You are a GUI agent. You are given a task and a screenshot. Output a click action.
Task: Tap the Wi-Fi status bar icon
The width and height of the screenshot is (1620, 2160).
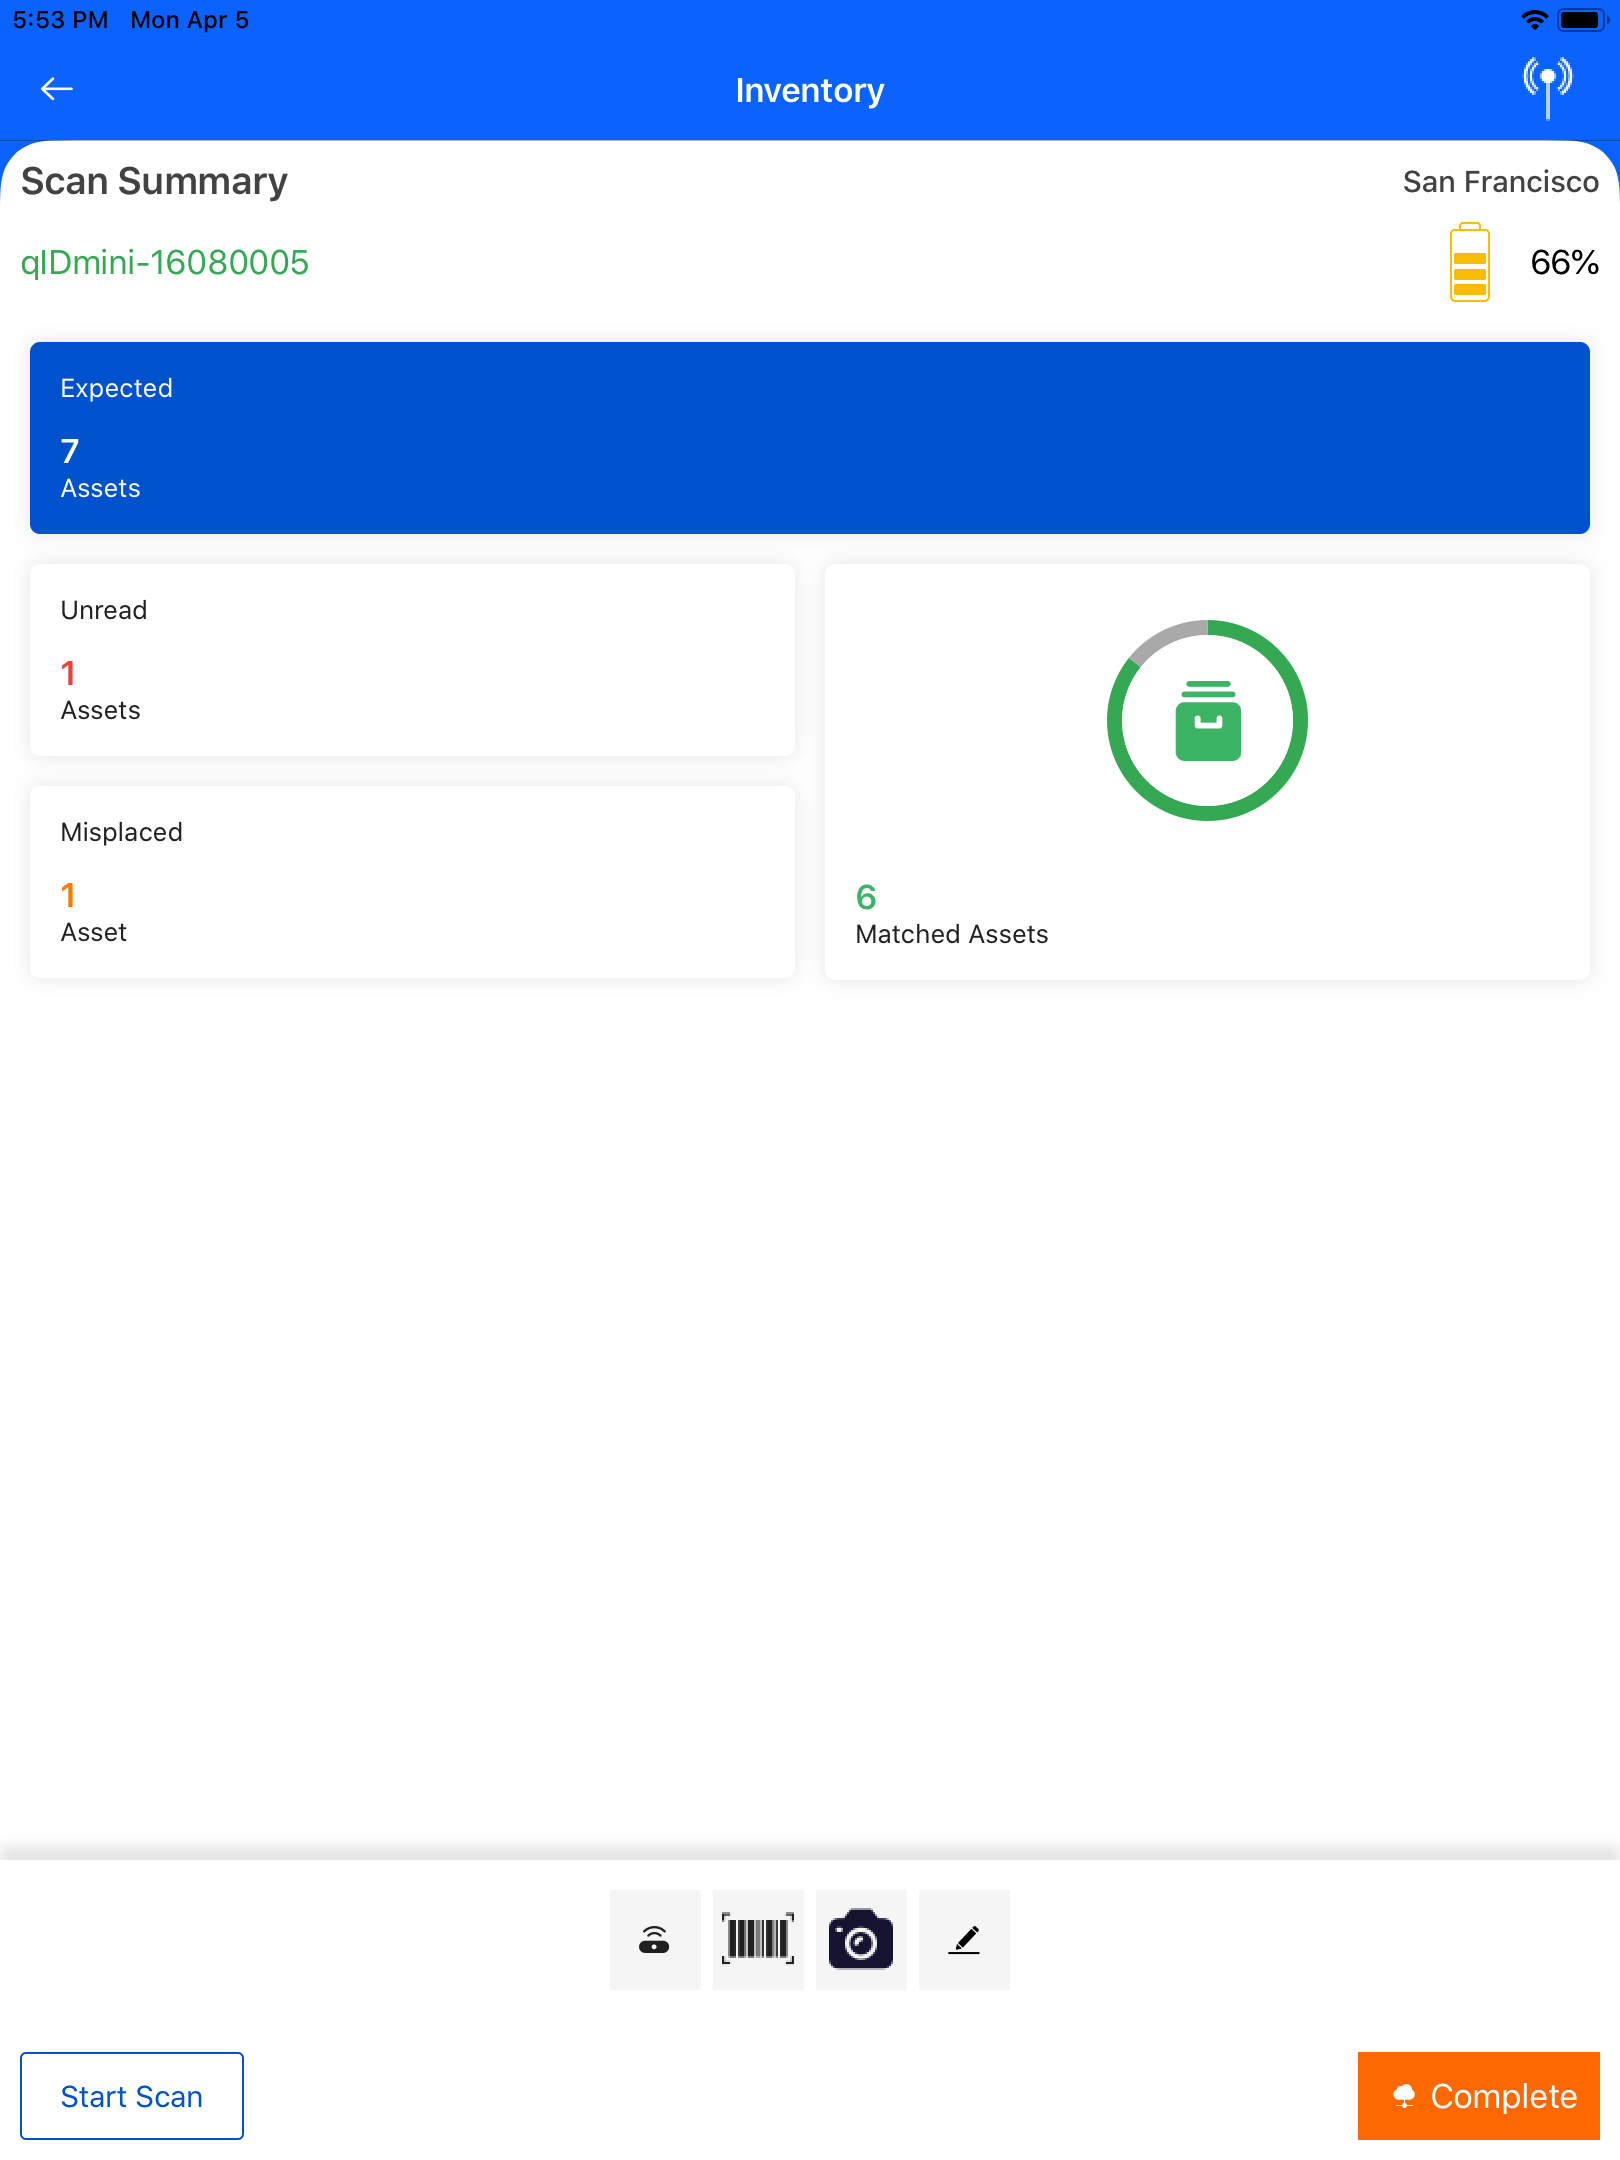(1534, 20)
